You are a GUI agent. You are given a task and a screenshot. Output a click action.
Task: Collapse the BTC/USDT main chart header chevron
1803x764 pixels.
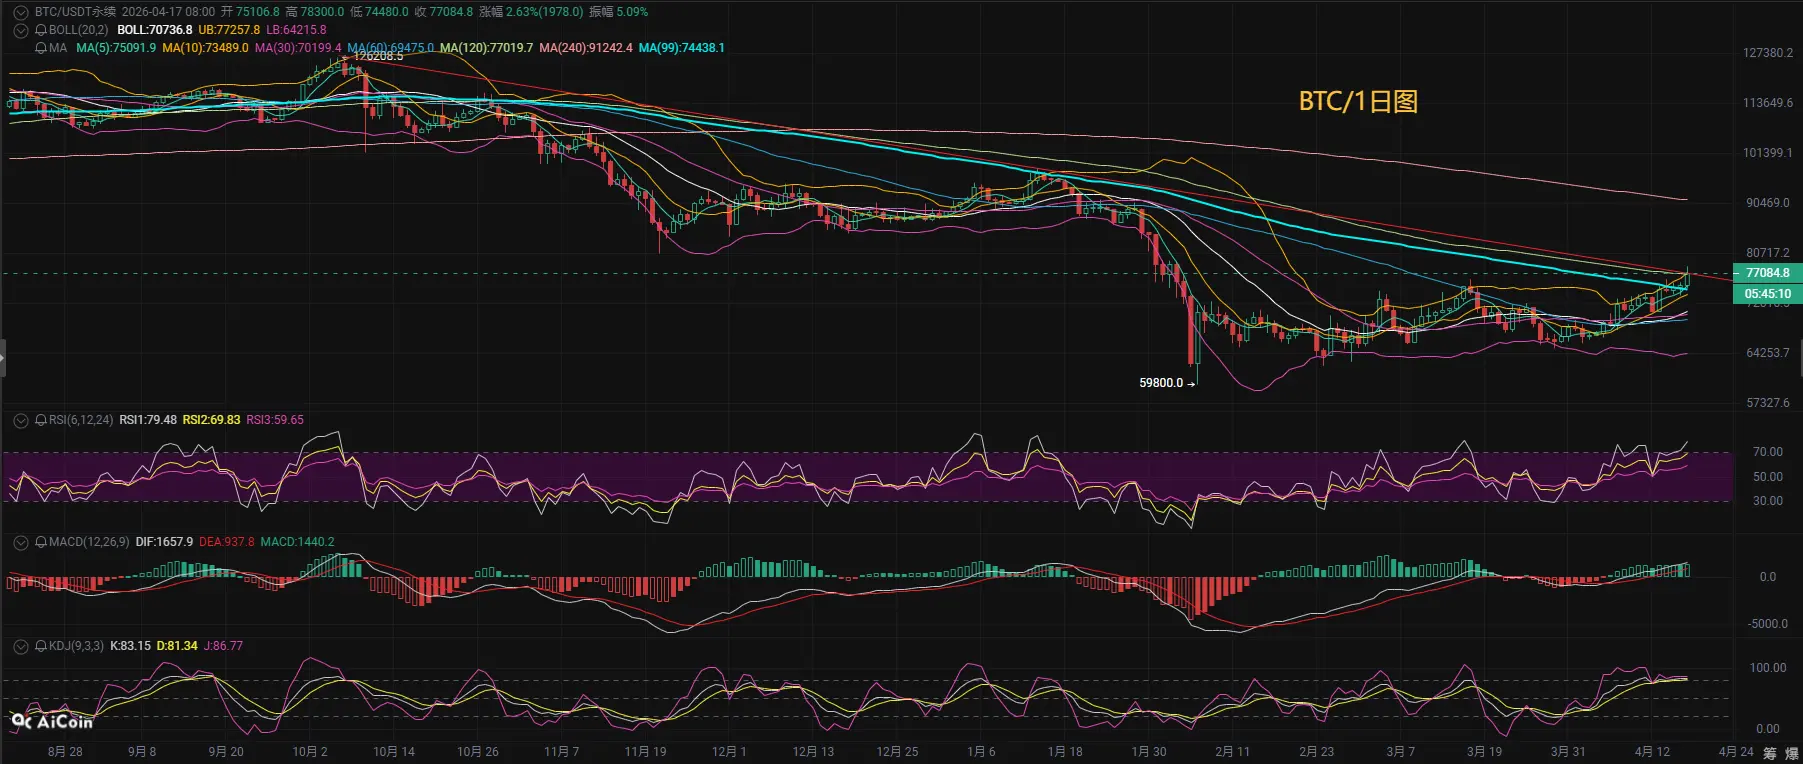tap(20, 12)
